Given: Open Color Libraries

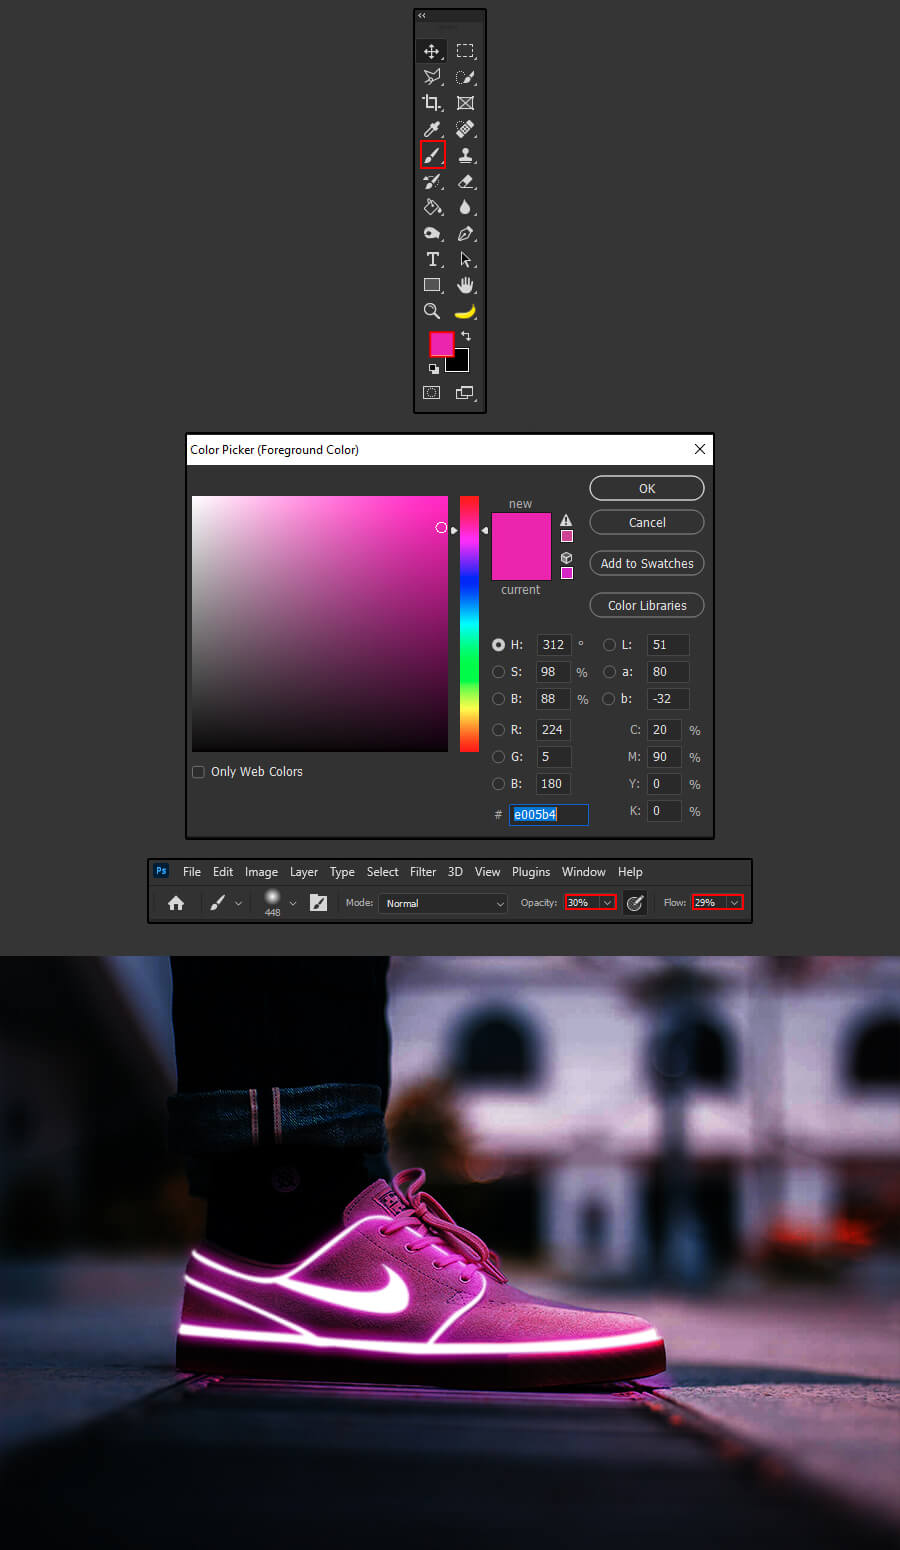Looking at the screenshot, I should pyautogui.click(x=647, y=605).
